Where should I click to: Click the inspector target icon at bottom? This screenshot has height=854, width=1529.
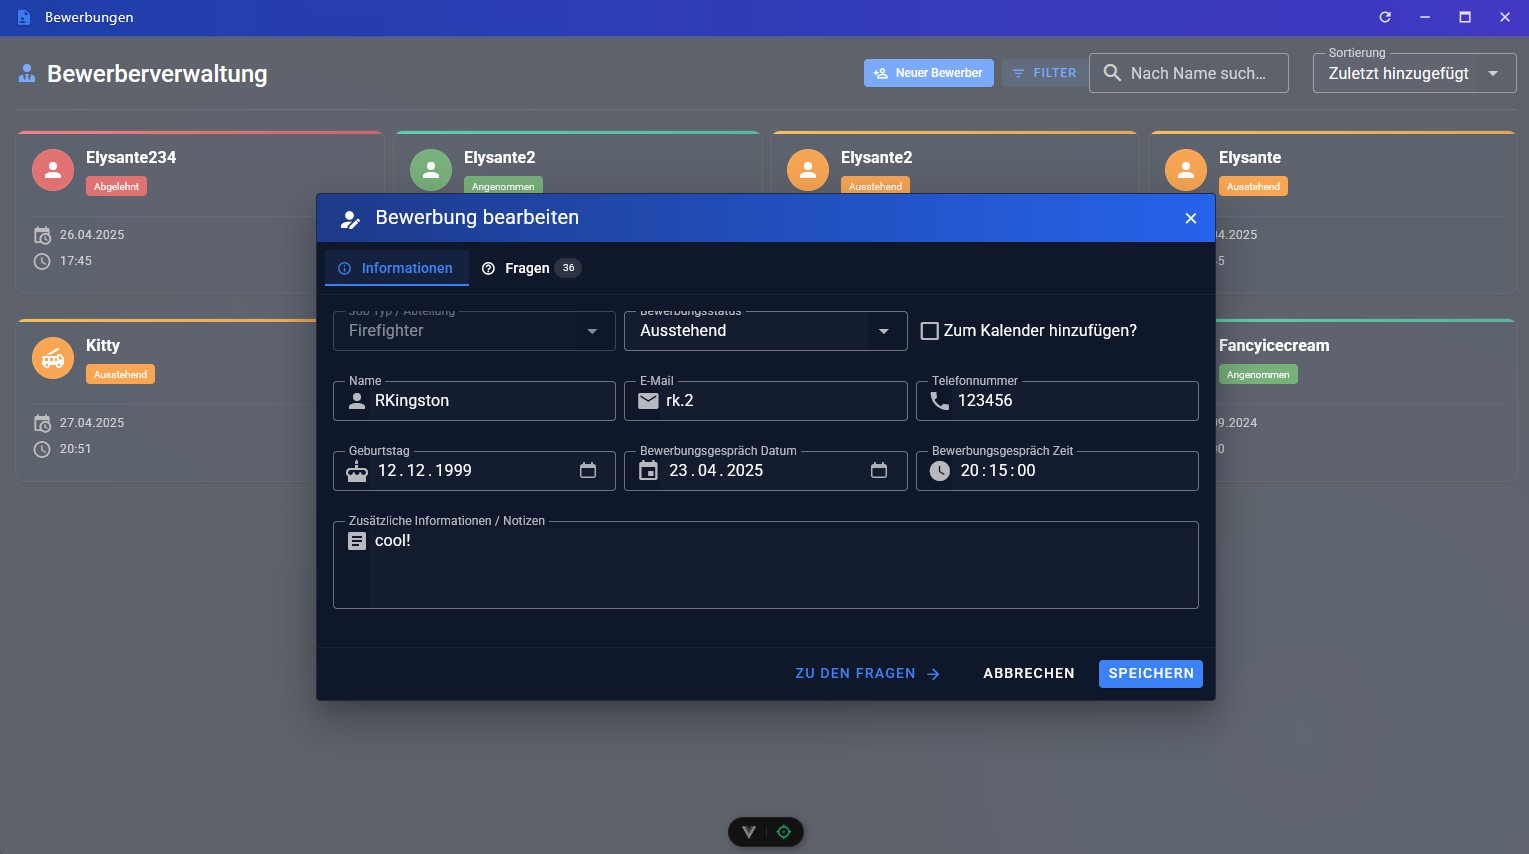click(784, 832)
